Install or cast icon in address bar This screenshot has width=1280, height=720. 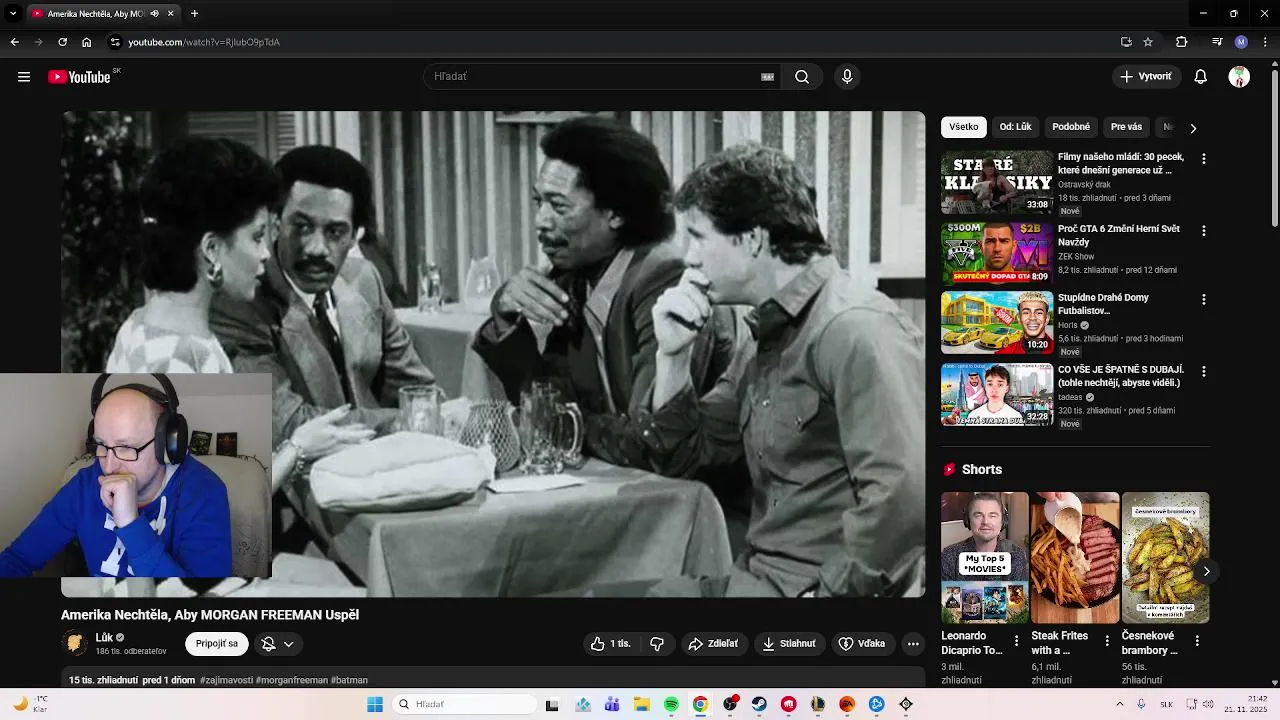pos(1126,42)
